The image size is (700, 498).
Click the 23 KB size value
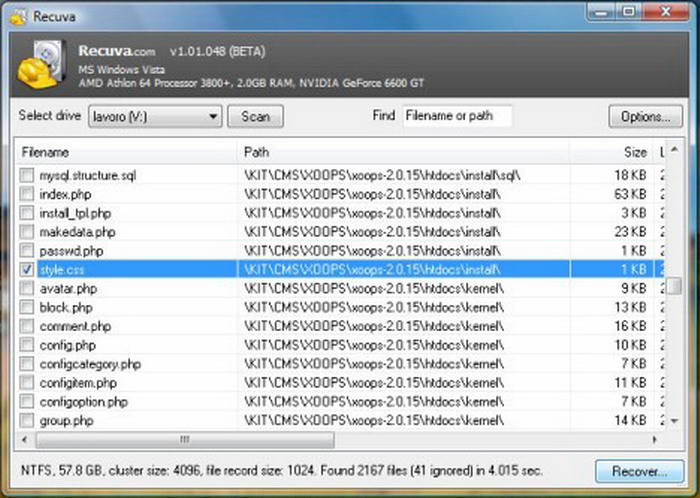(630, 232)
